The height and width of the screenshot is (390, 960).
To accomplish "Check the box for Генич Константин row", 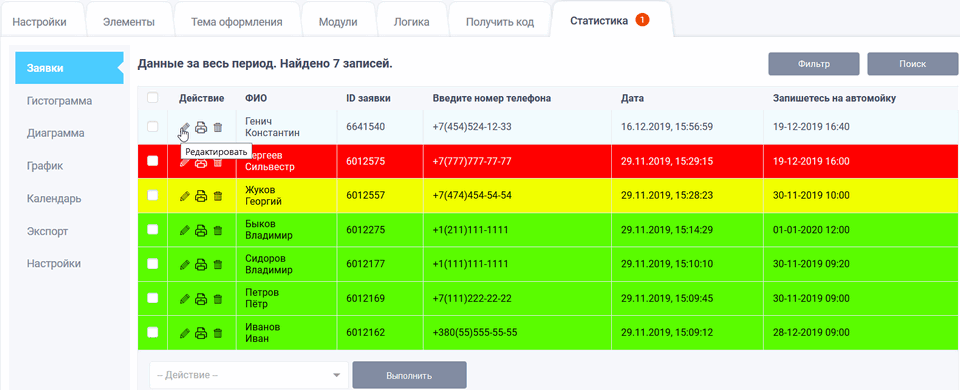I will coord(153,127).
